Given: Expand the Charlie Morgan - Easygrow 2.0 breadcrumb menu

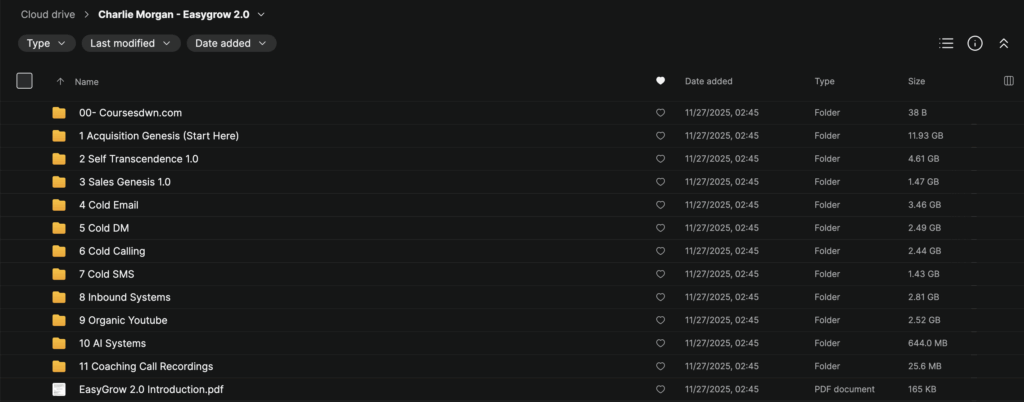Looking at the screenshot, I should tap(262, 15).
